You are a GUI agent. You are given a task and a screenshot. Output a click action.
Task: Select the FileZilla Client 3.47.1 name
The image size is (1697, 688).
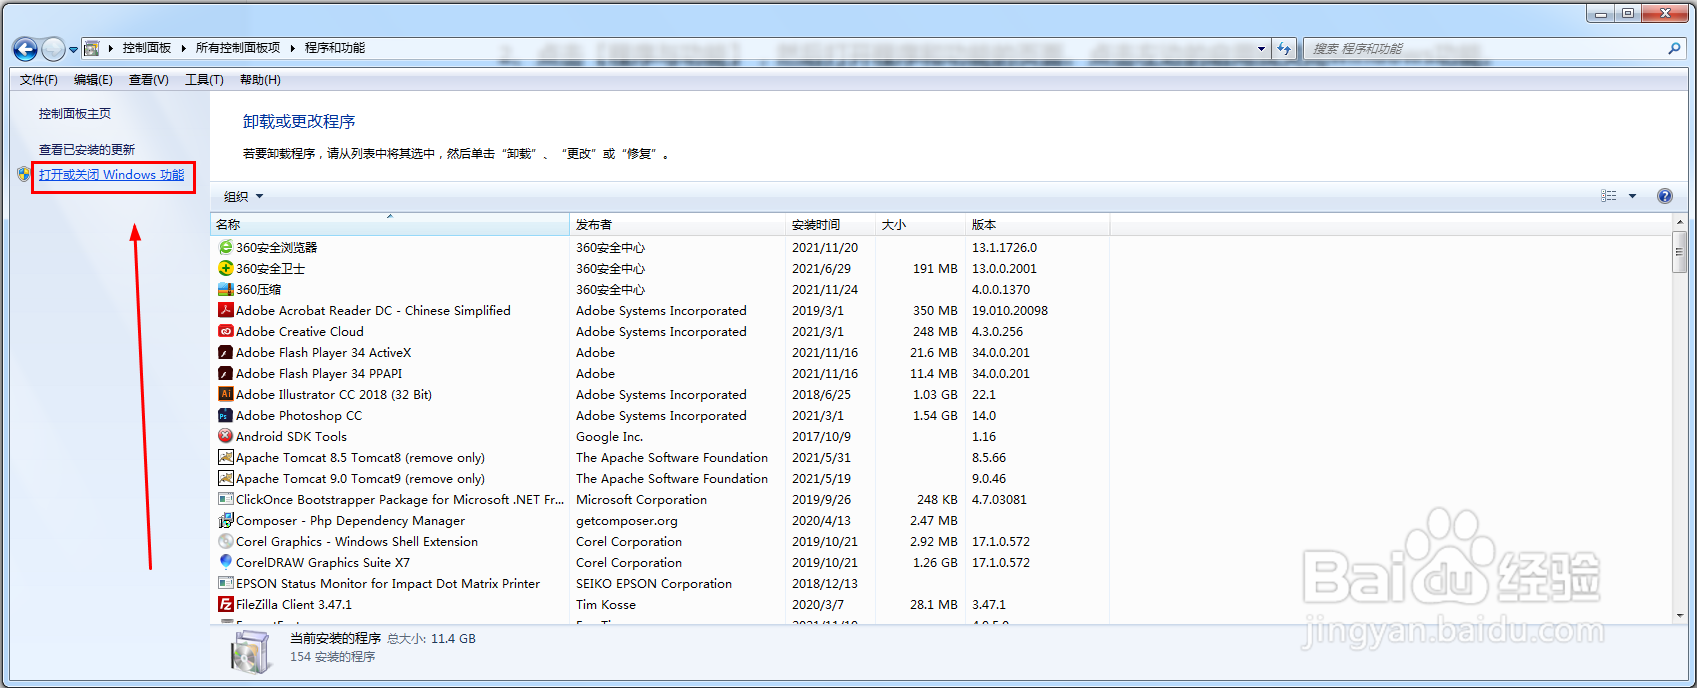pyautogui.click(x=294, y=604)
